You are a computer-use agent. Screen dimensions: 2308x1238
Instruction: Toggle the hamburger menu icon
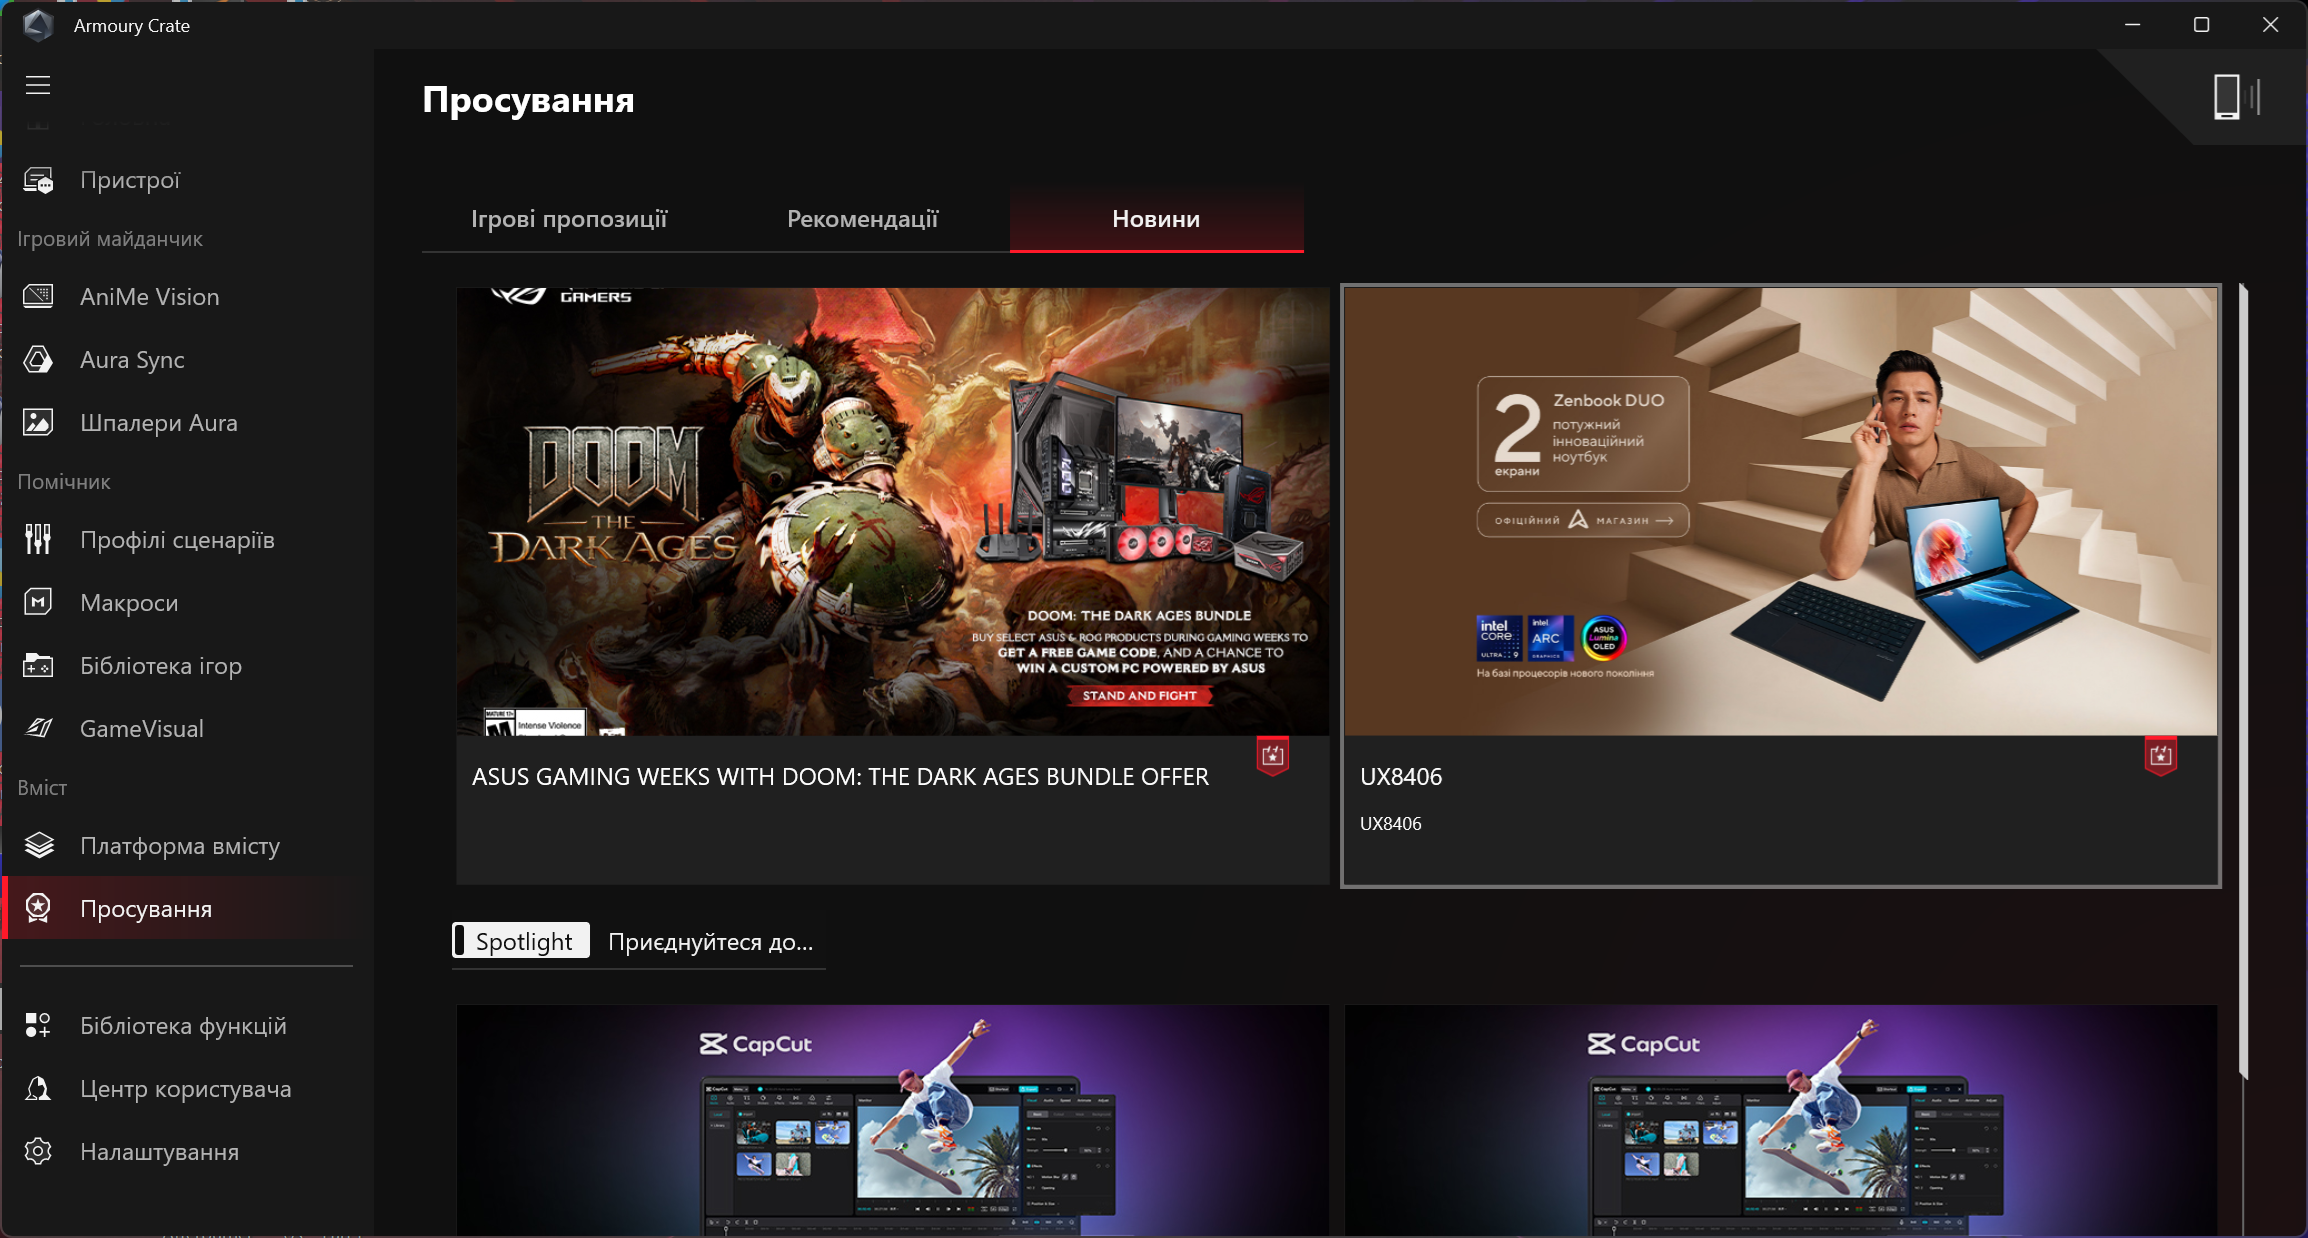38,85
